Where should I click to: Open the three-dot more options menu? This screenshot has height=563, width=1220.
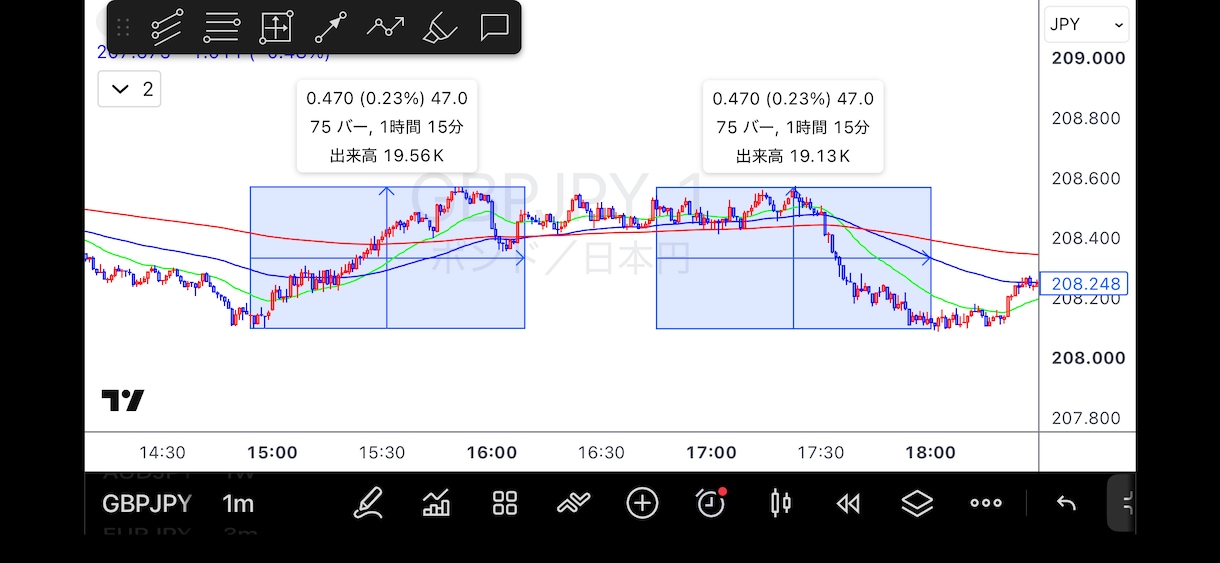coord(986,503)
